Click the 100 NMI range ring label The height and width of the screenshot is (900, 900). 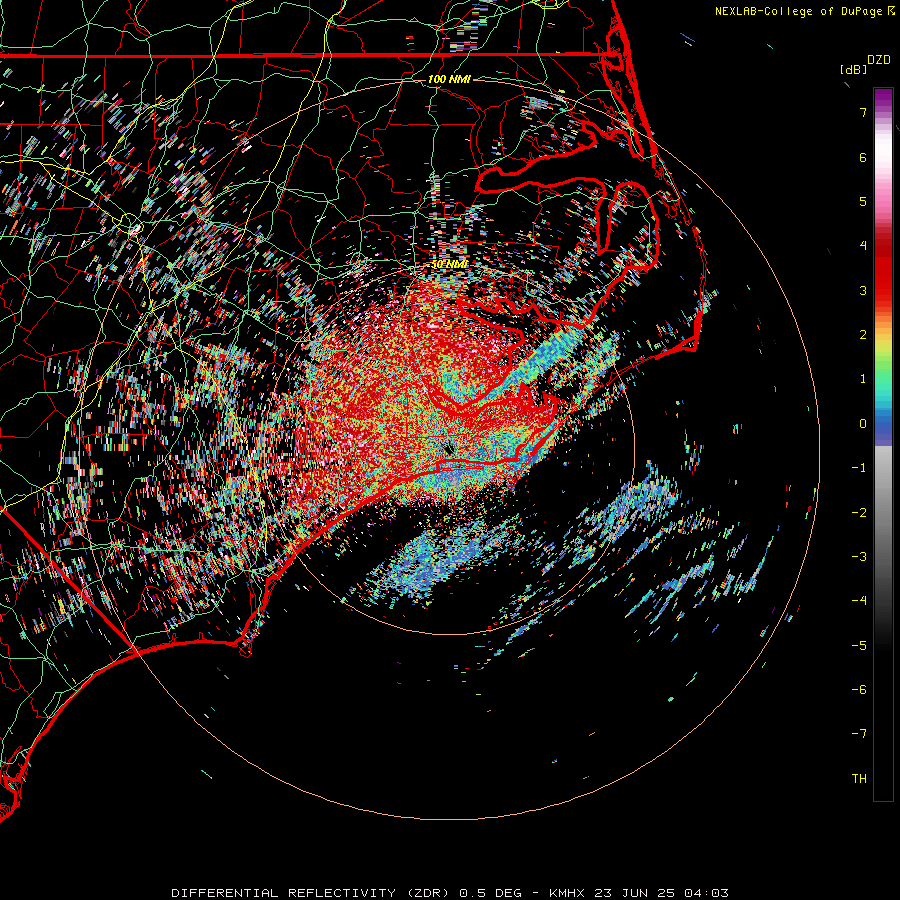coord(449,79)
